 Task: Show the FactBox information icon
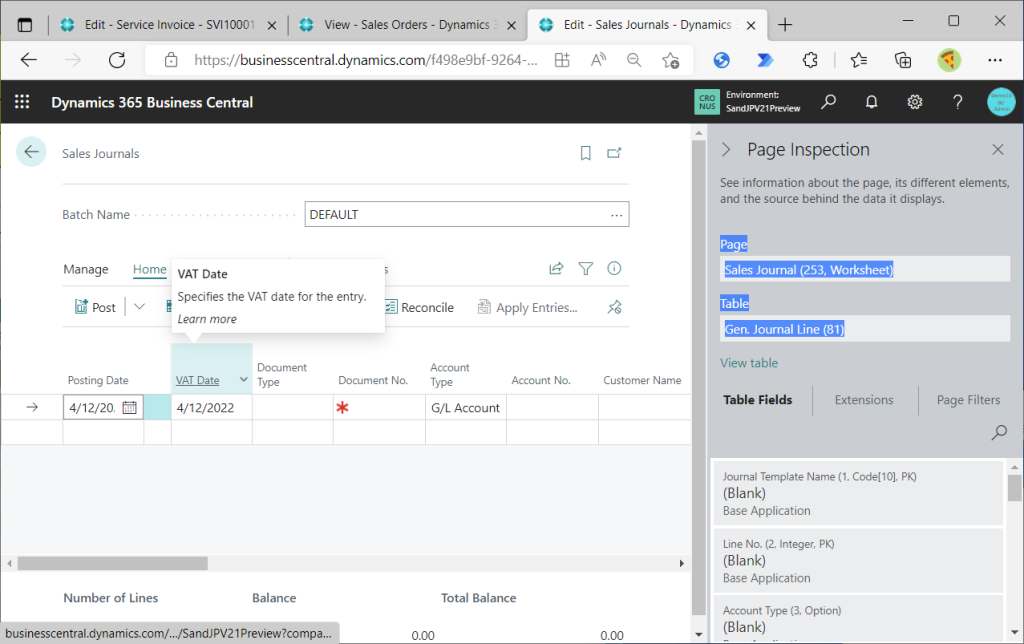tap(614, 268)
